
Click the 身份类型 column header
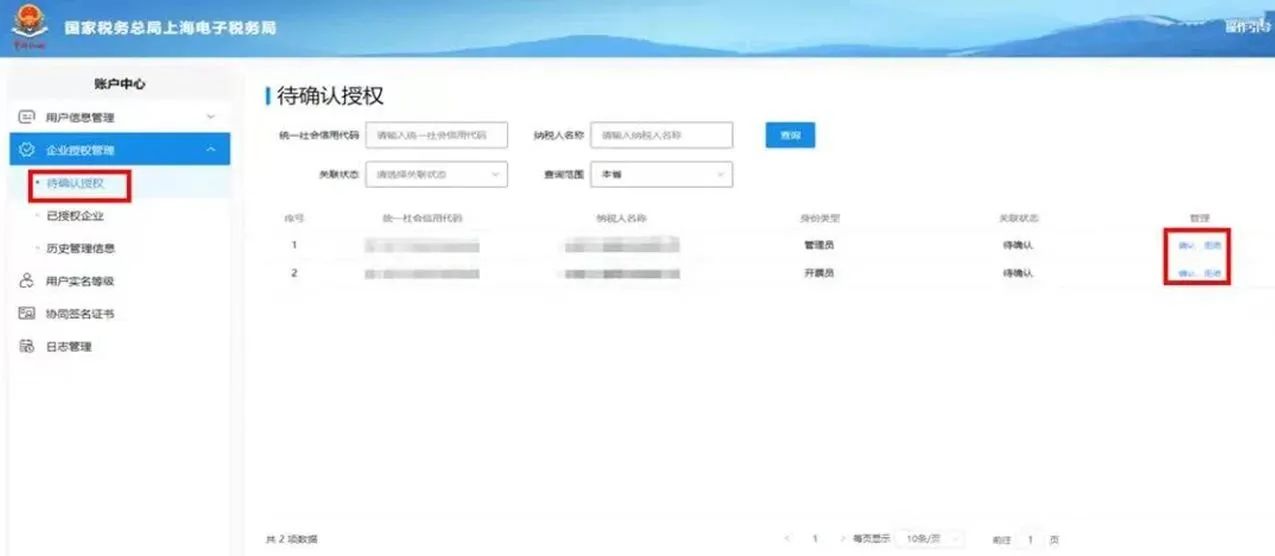(x=818, y=218)
